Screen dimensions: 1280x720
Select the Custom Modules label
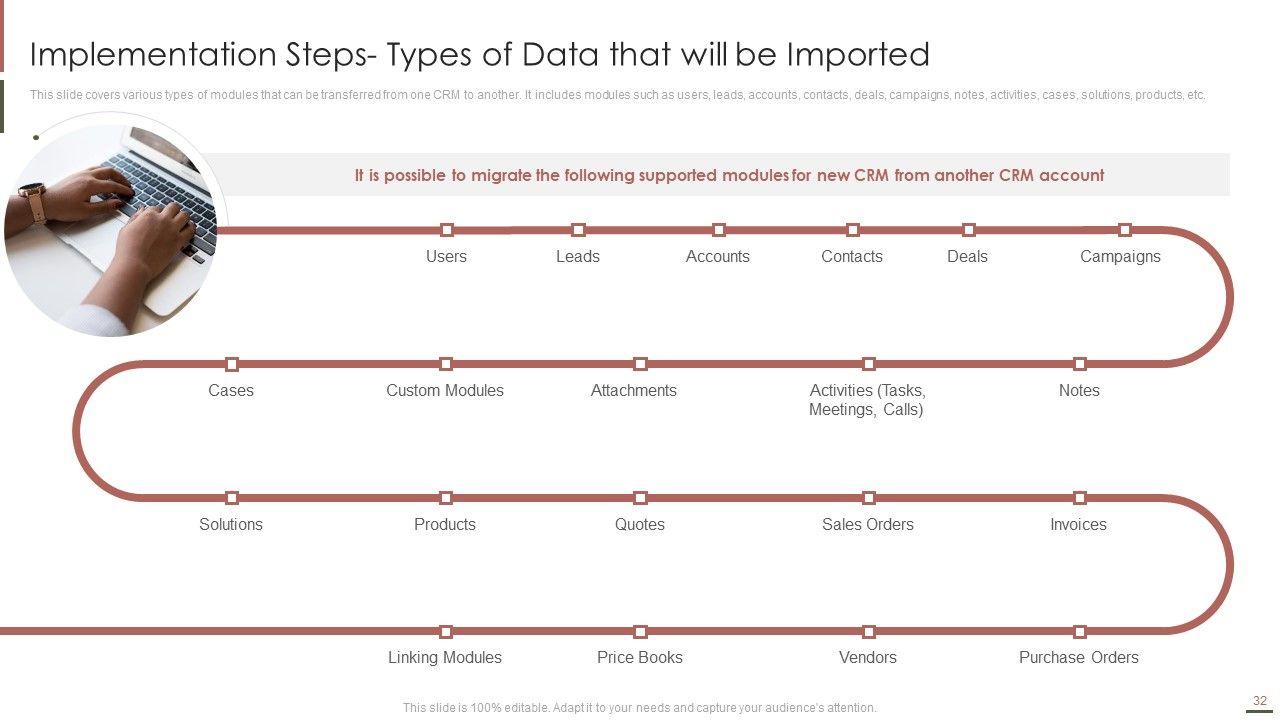click(x=445, y=391)
